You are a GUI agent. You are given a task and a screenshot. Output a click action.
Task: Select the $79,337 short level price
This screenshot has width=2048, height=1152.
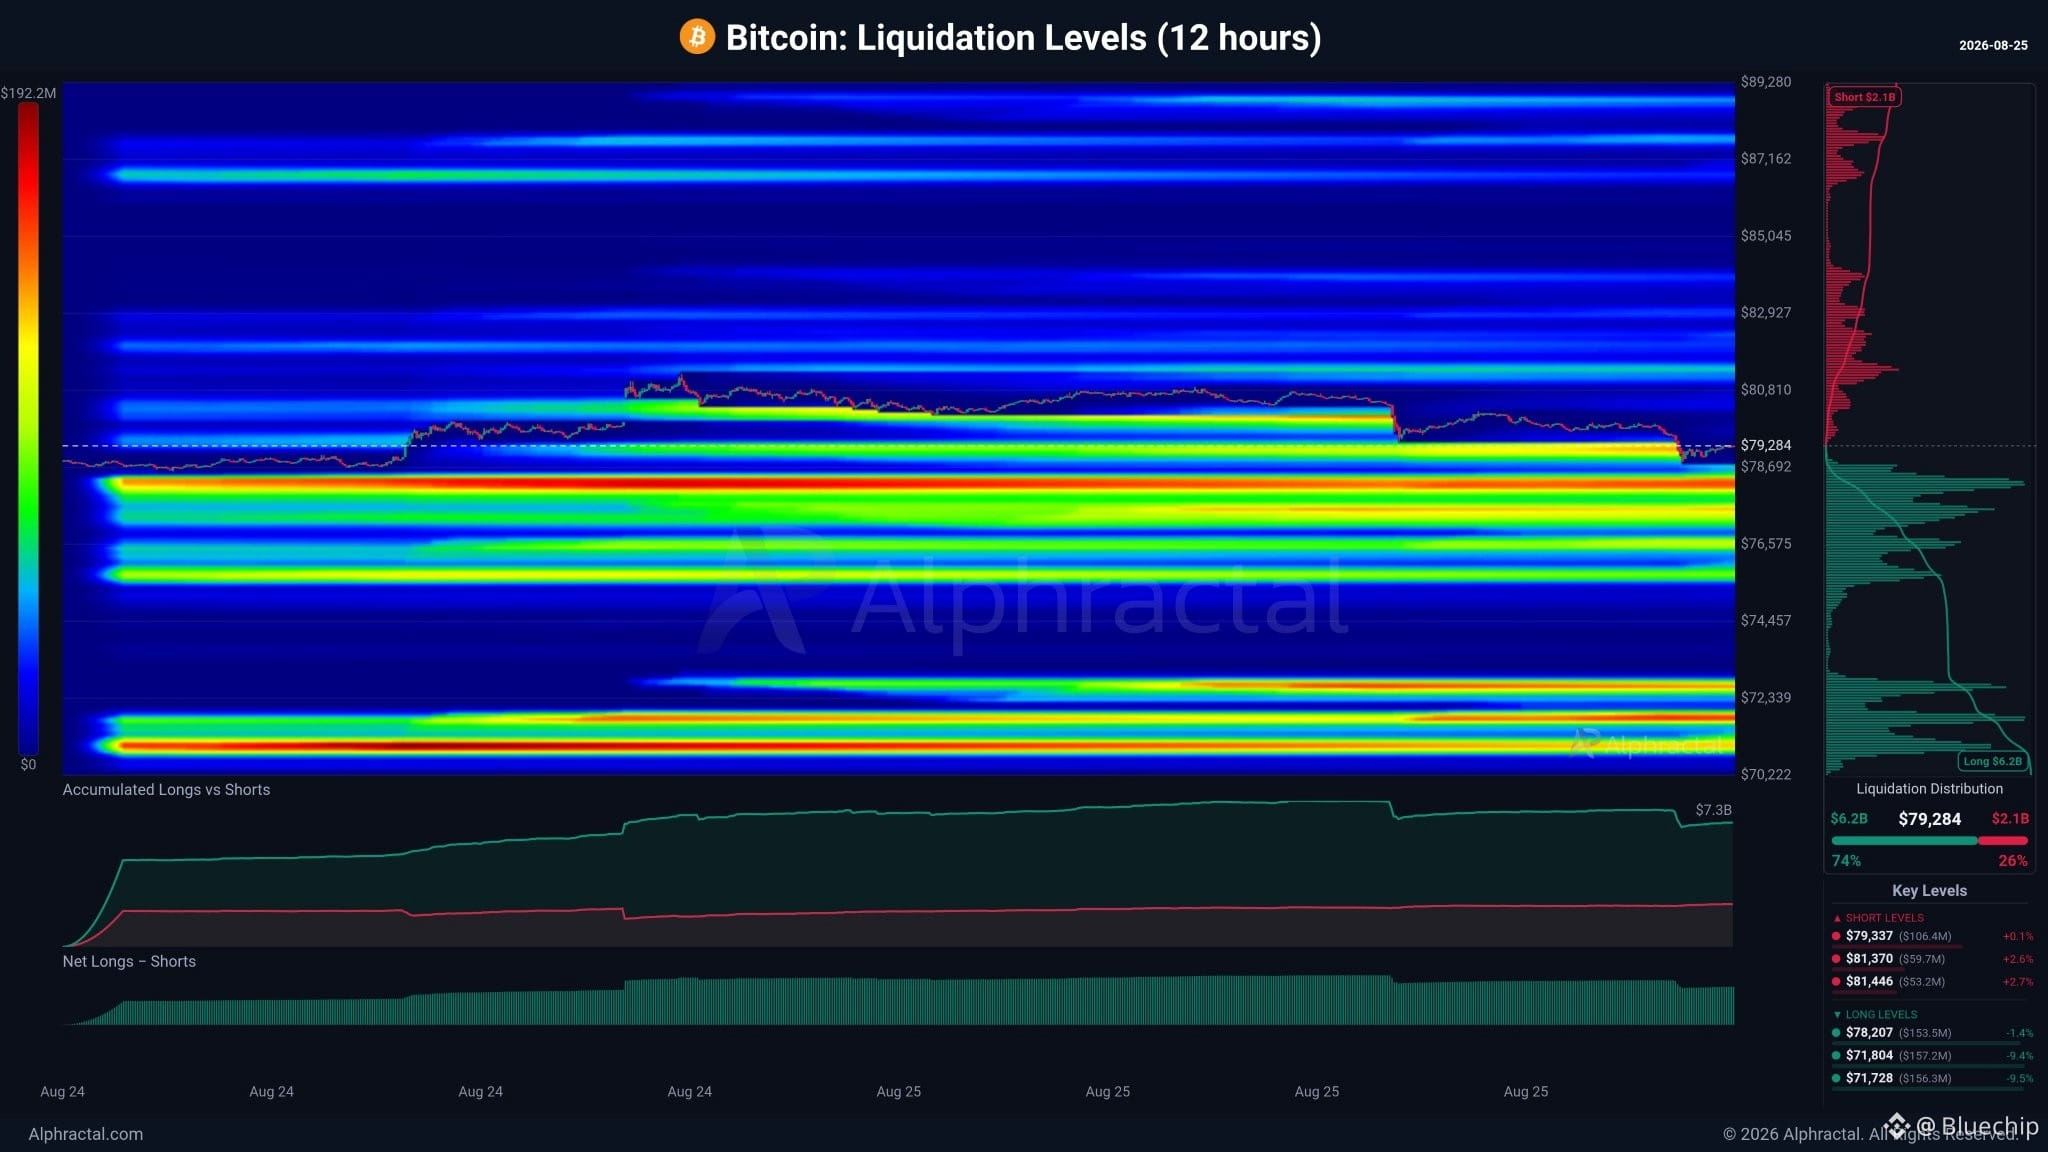click(1869, 936)
